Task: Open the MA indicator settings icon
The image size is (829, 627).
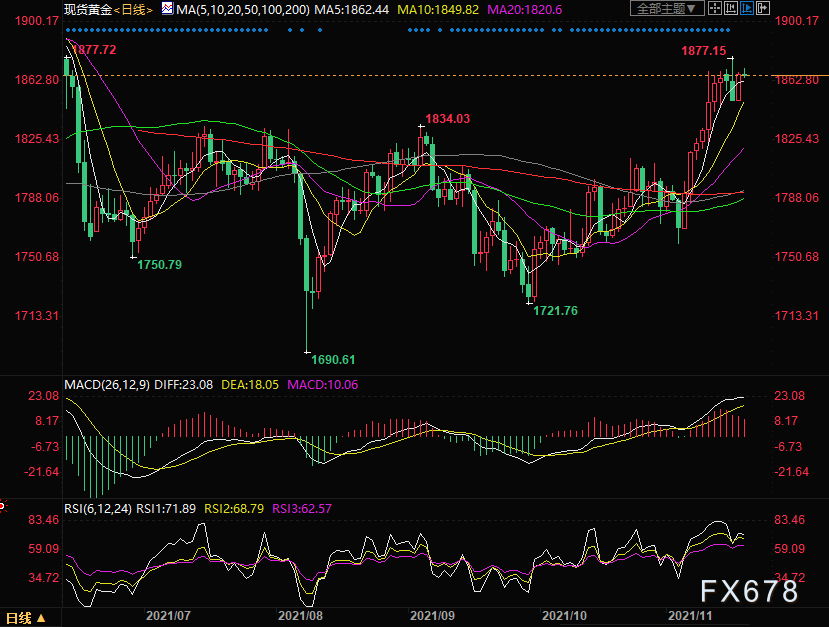Action: click(167, 8)
